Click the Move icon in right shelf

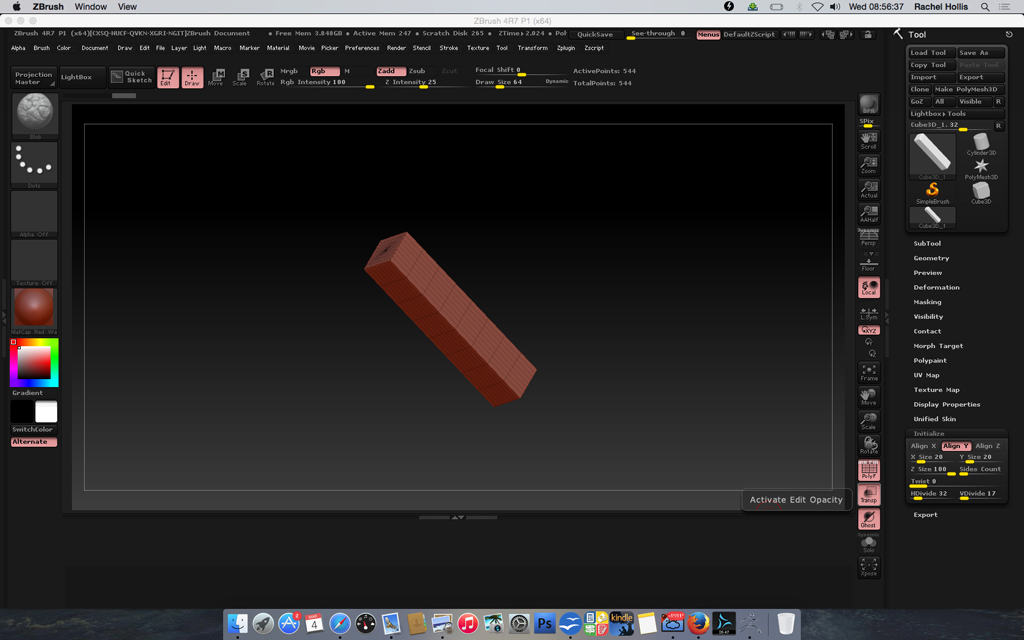(x=869, y=396)
